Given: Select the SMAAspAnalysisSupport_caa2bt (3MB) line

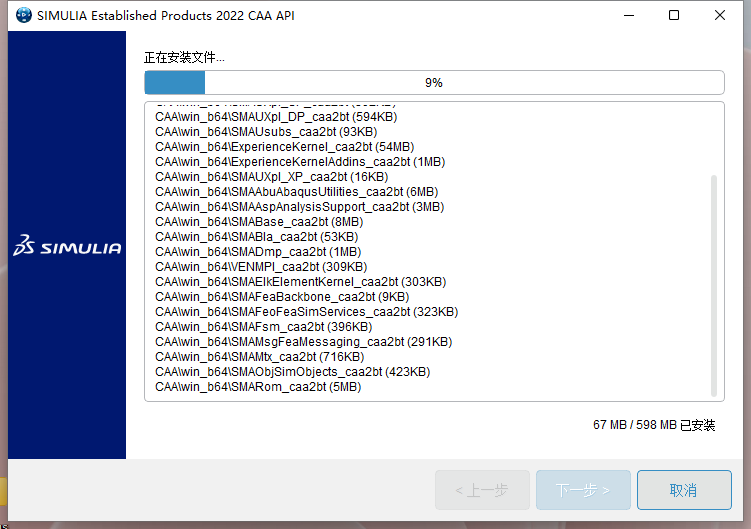Looking at the screenshot, I should [299, 207].
